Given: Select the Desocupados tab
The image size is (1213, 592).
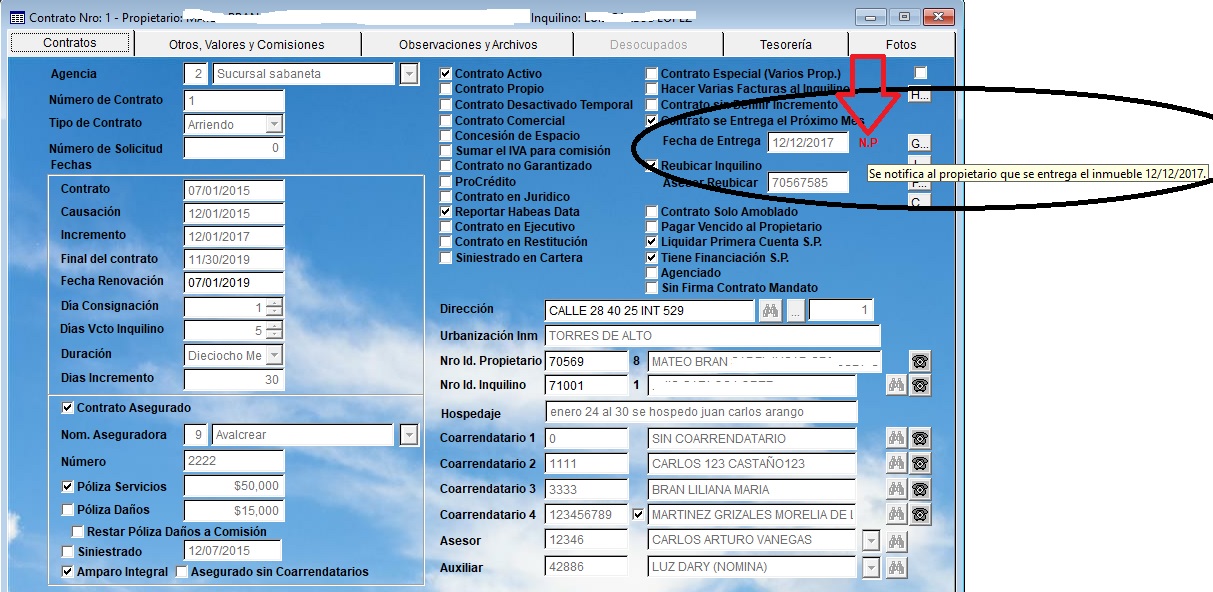Looking at the screenshot, I should pos(649,44).
